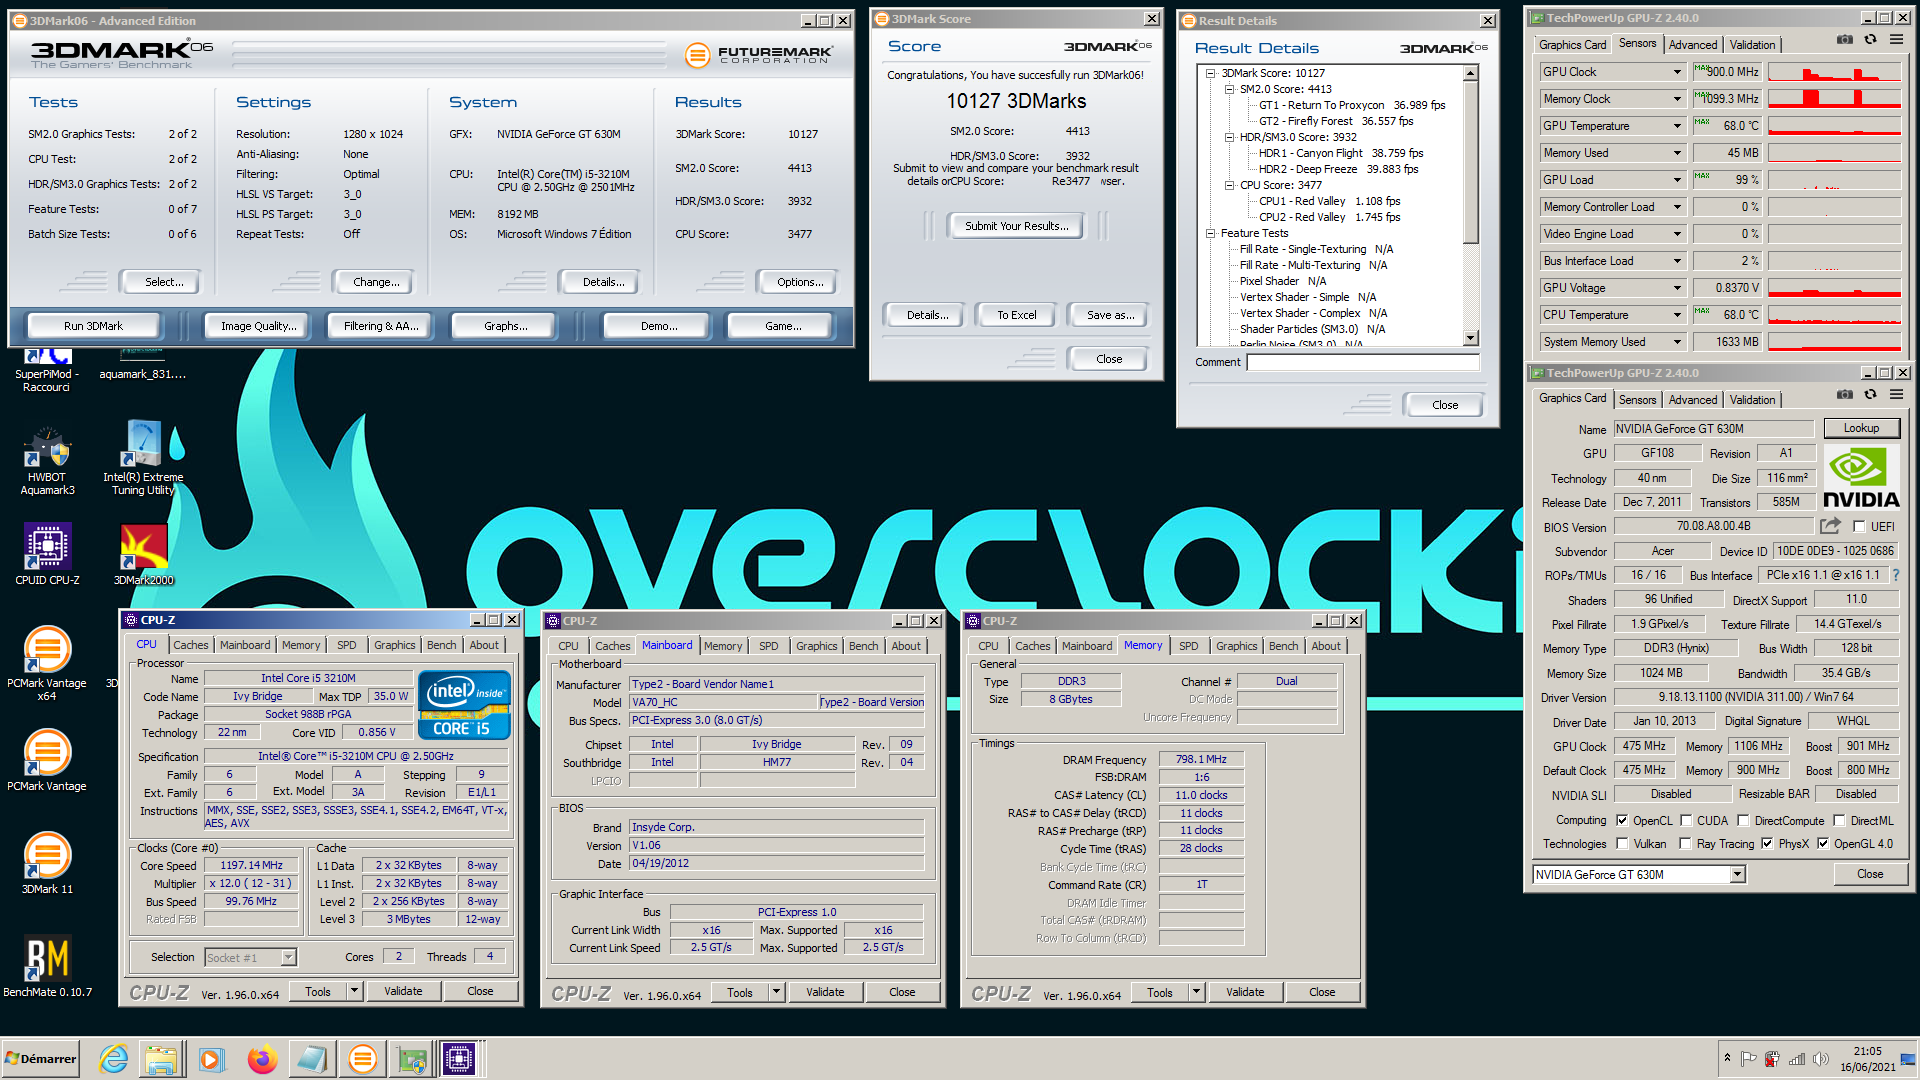Click bus interface question mark icon
Screen dimensions: 1920x1080
pyautogui.click(x=1896, y=575)
